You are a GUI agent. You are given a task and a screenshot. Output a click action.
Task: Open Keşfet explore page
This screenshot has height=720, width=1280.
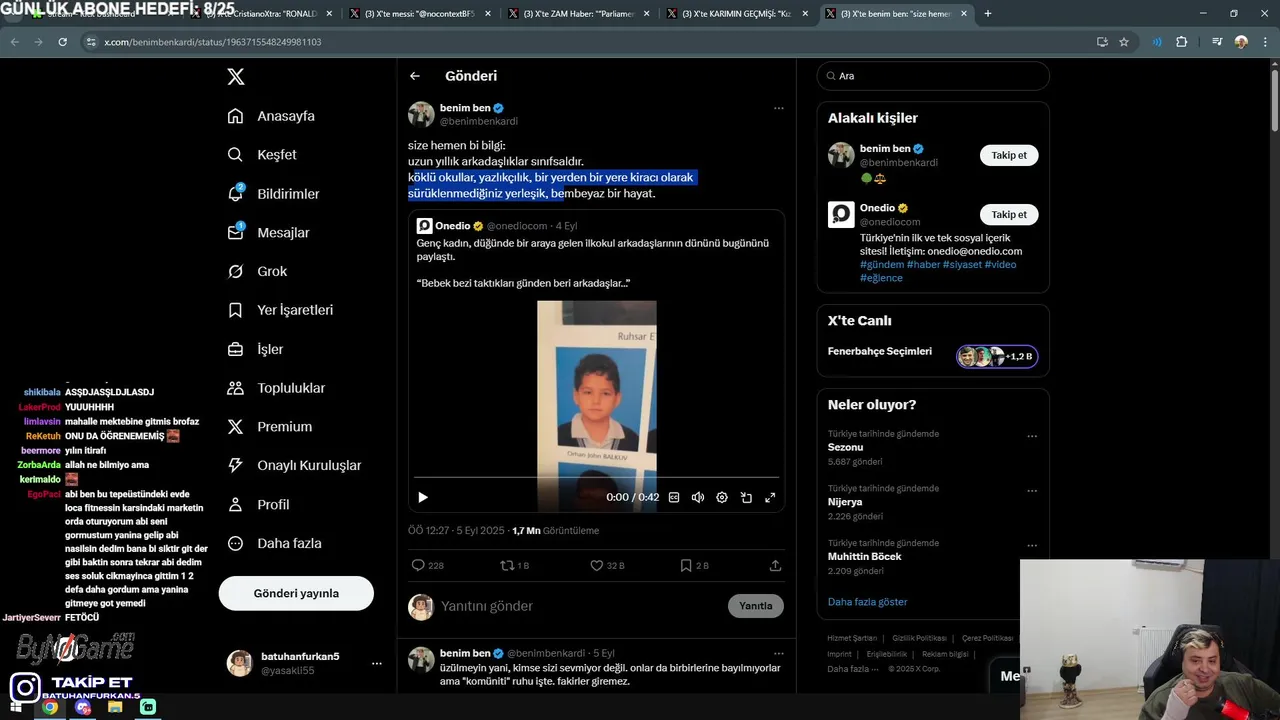coord(262,155)
